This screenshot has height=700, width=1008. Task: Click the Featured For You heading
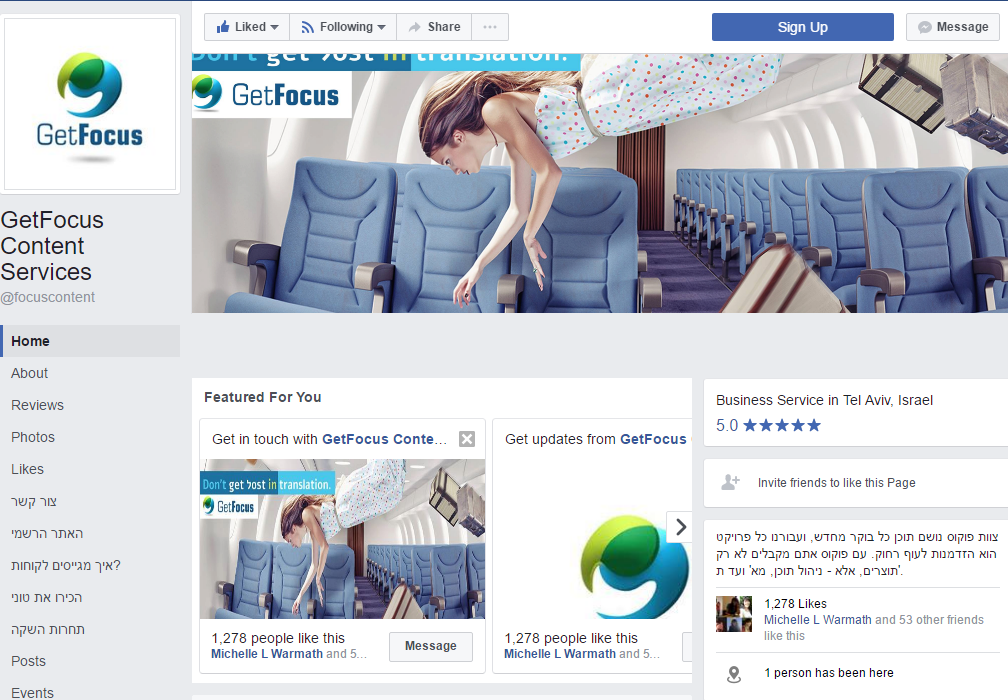(x=263, y=397)
